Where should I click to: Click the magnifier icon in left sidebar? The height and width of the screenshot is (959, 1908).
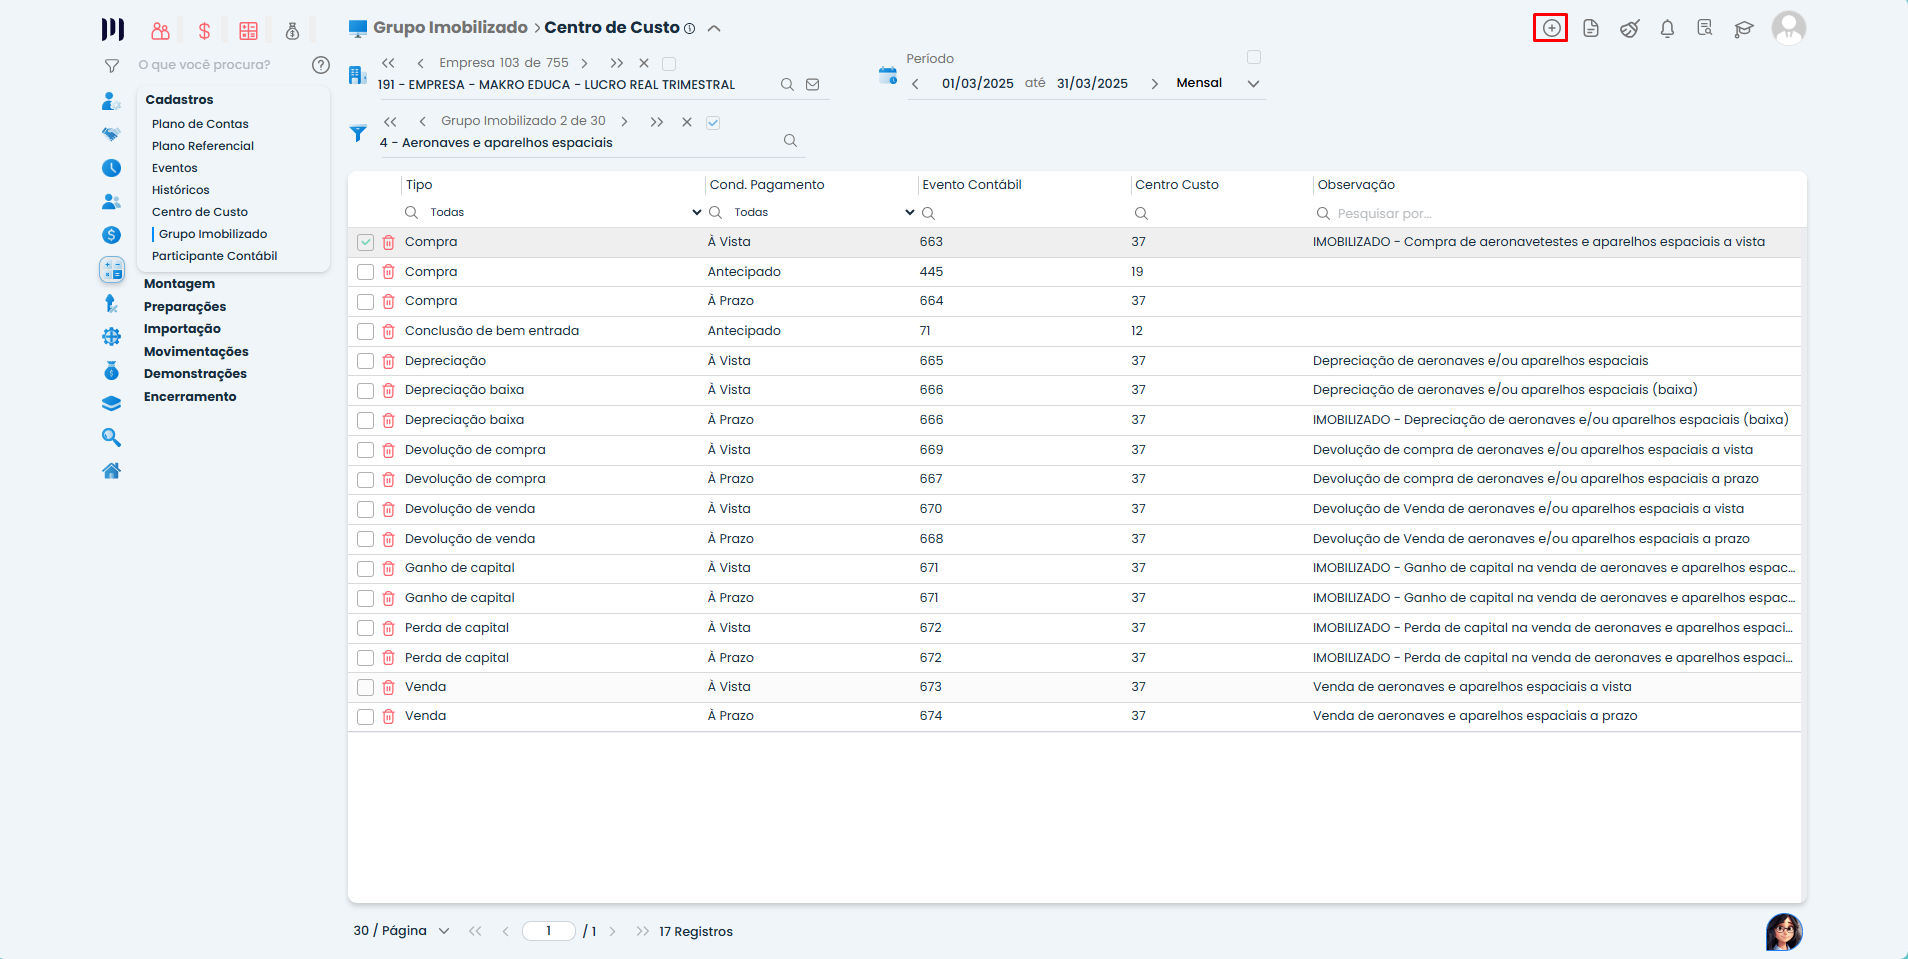click(111, 438)
